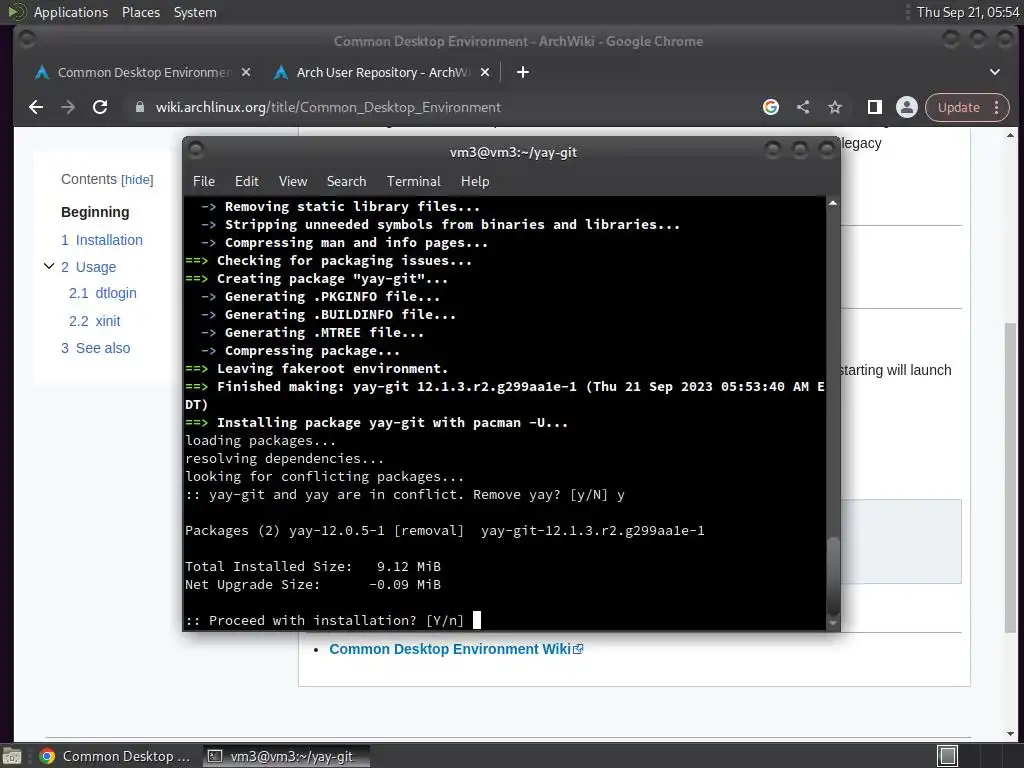1024x768 pixels.
Task: Click the clock showing Thu Sep 21
Action: tap(968, 12)
